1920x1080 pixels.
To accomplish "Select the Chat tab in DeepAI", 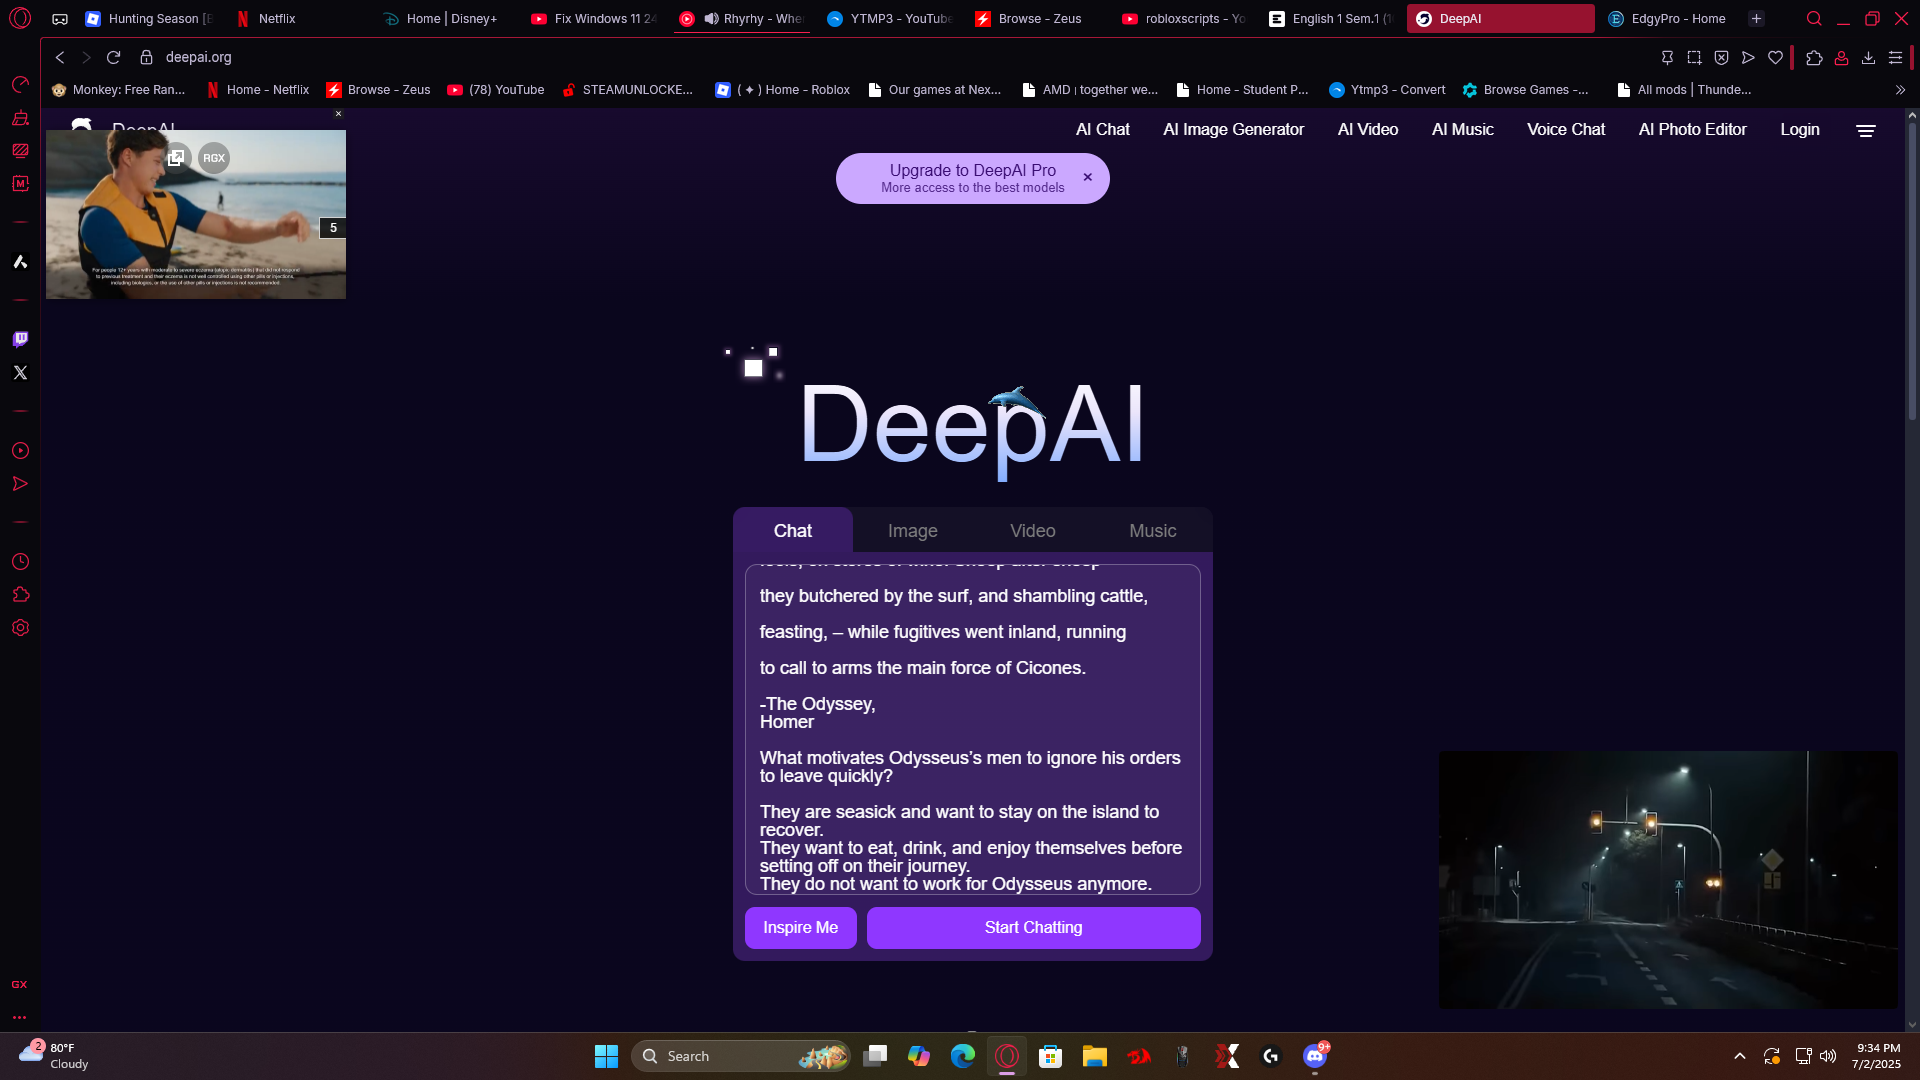I will pyautogui.click(x=793, y=531).
